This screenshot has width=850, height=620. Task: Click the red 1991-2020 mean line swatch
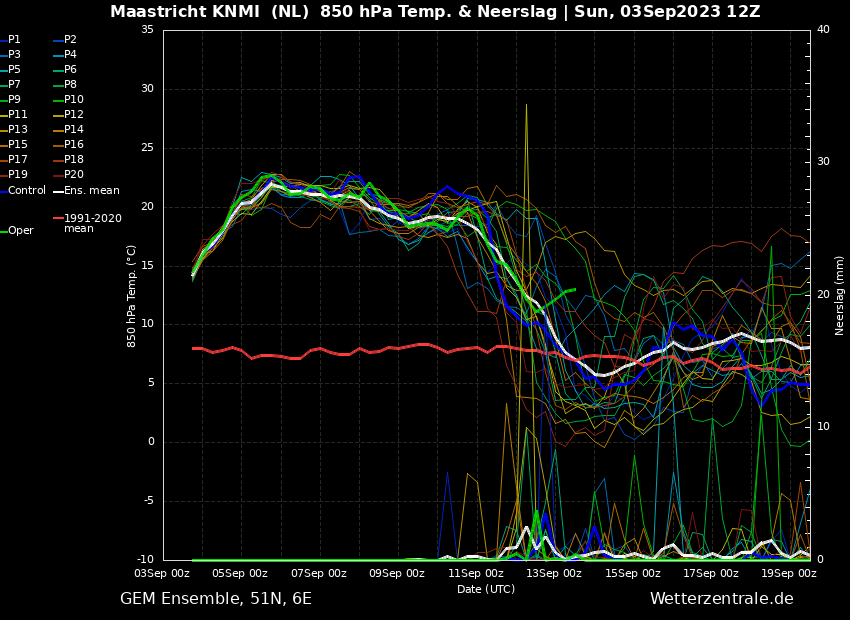pyautogui.click(x=58, y=218)
